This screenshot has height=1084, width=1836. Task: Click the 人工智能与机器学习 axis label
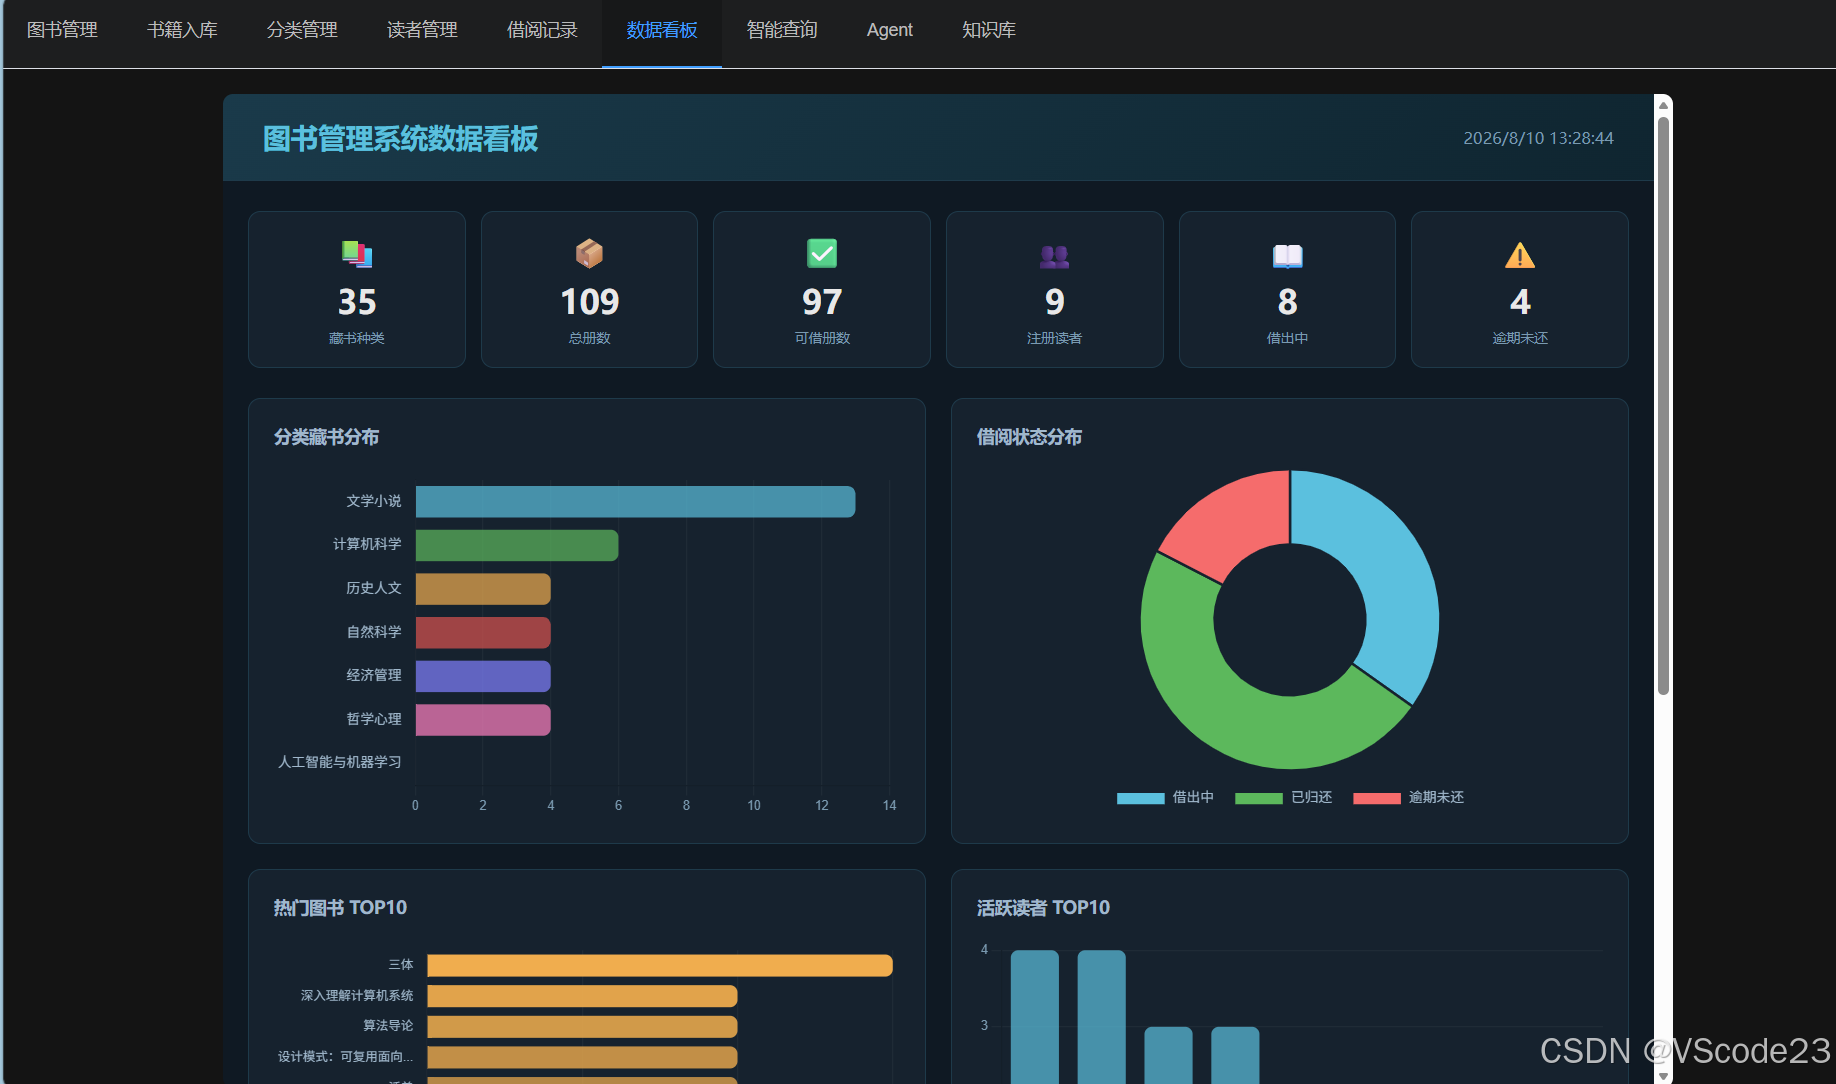coord(340,762)
